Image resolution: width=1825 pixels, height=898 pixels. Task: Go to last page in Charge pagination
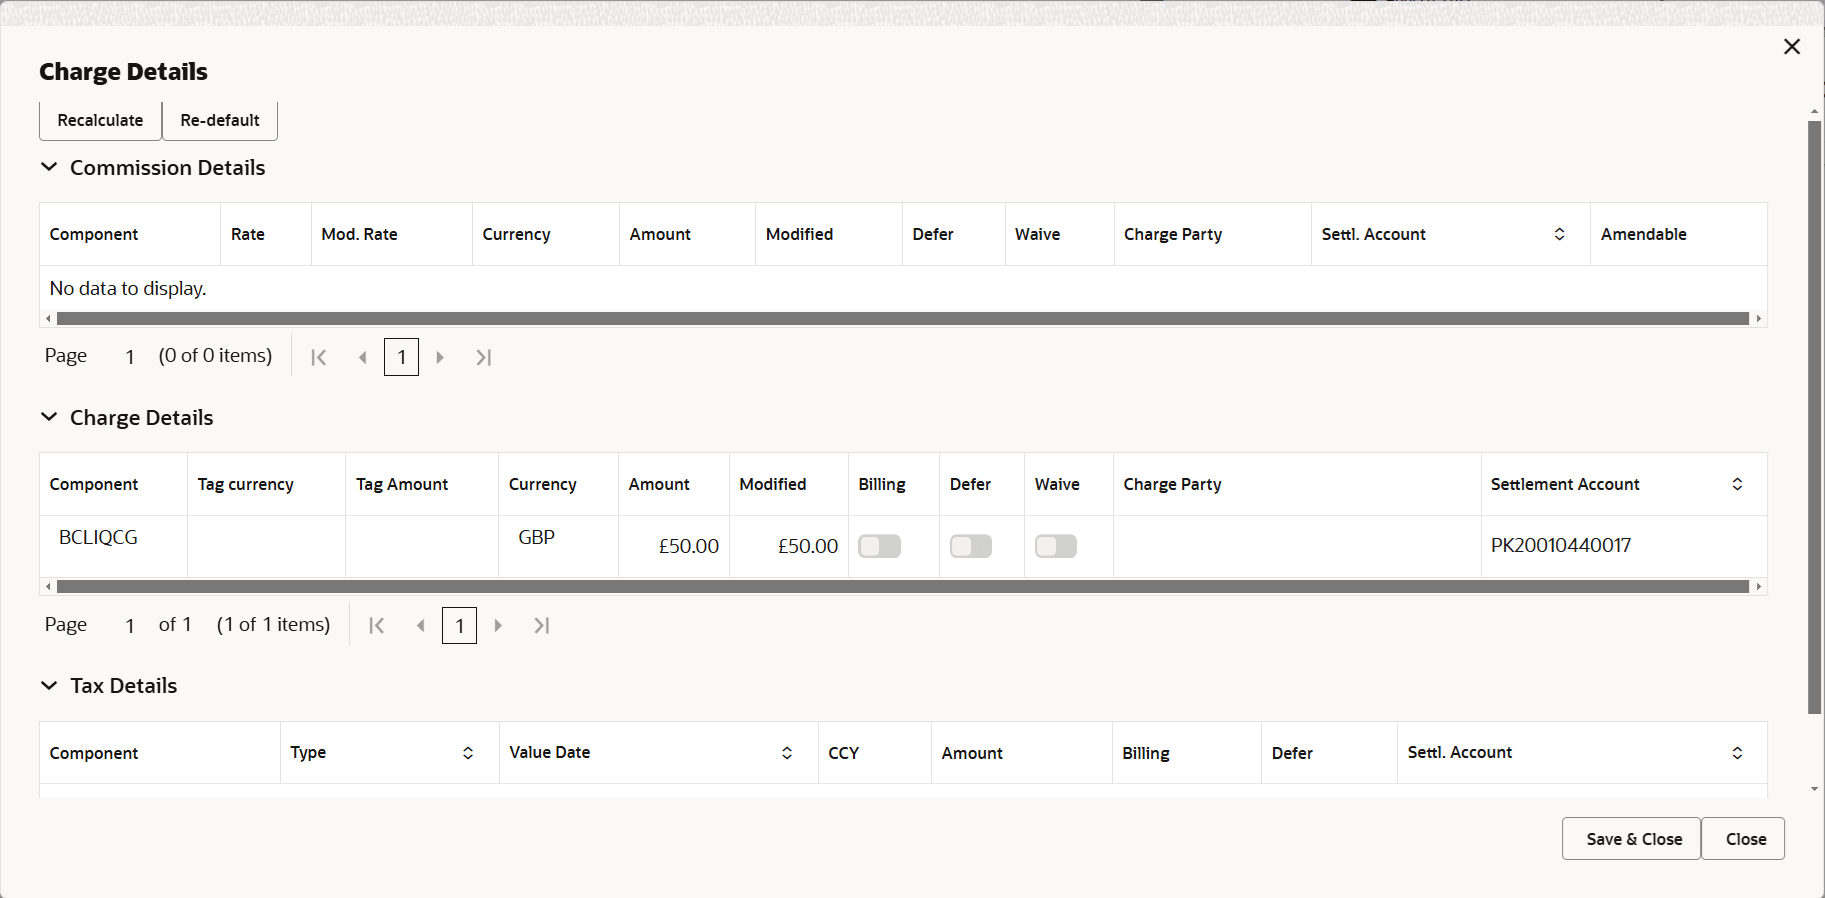tap(542, 625)
